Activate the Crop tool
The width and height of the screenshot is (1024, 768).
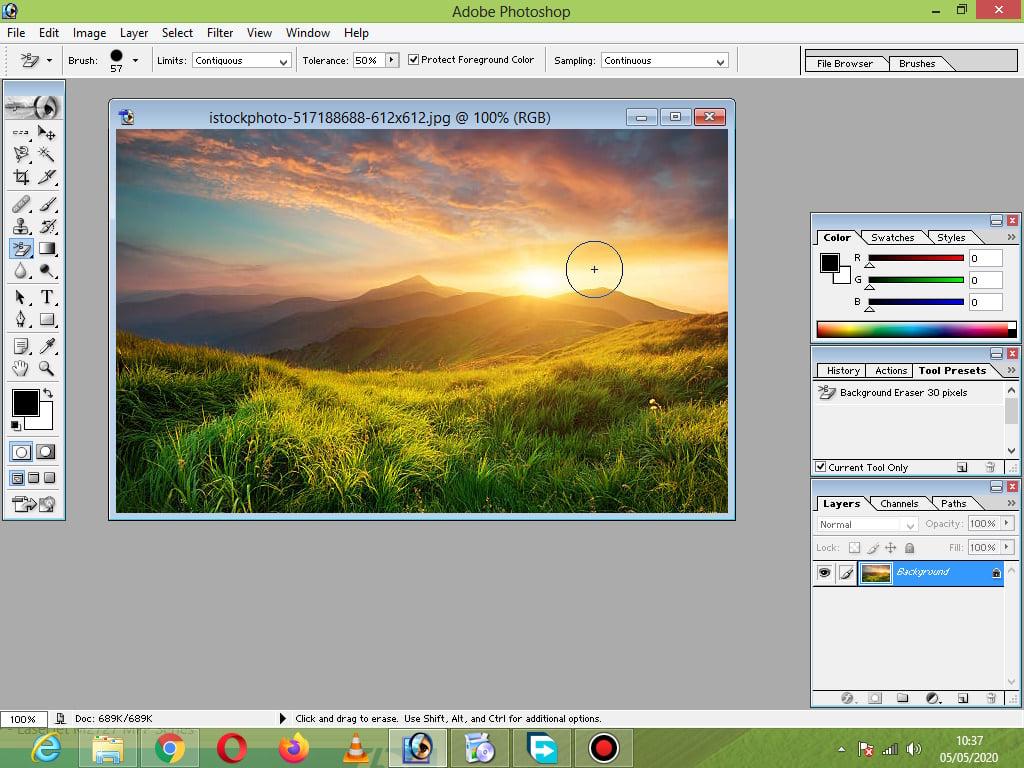click(x=20, y=178)
